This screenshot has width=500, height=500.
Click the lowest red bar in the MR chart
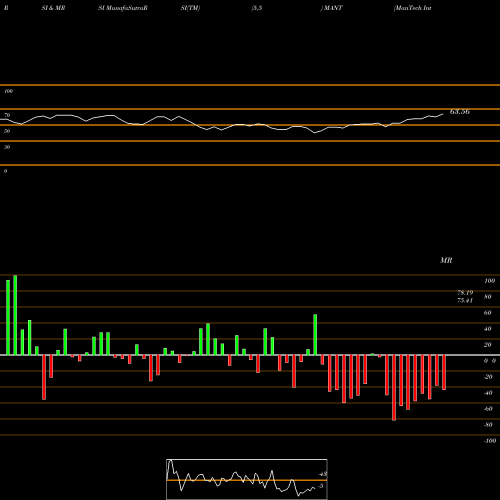394,388
